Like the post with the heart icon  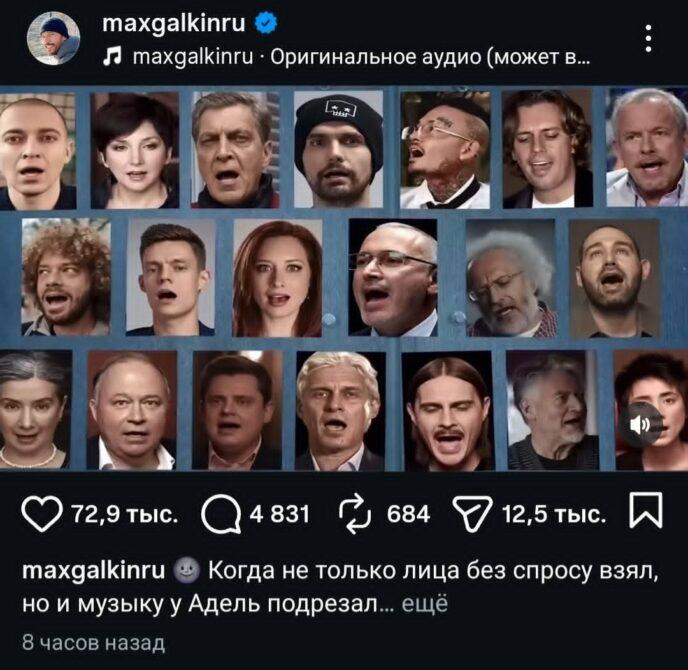click(42, 514)
